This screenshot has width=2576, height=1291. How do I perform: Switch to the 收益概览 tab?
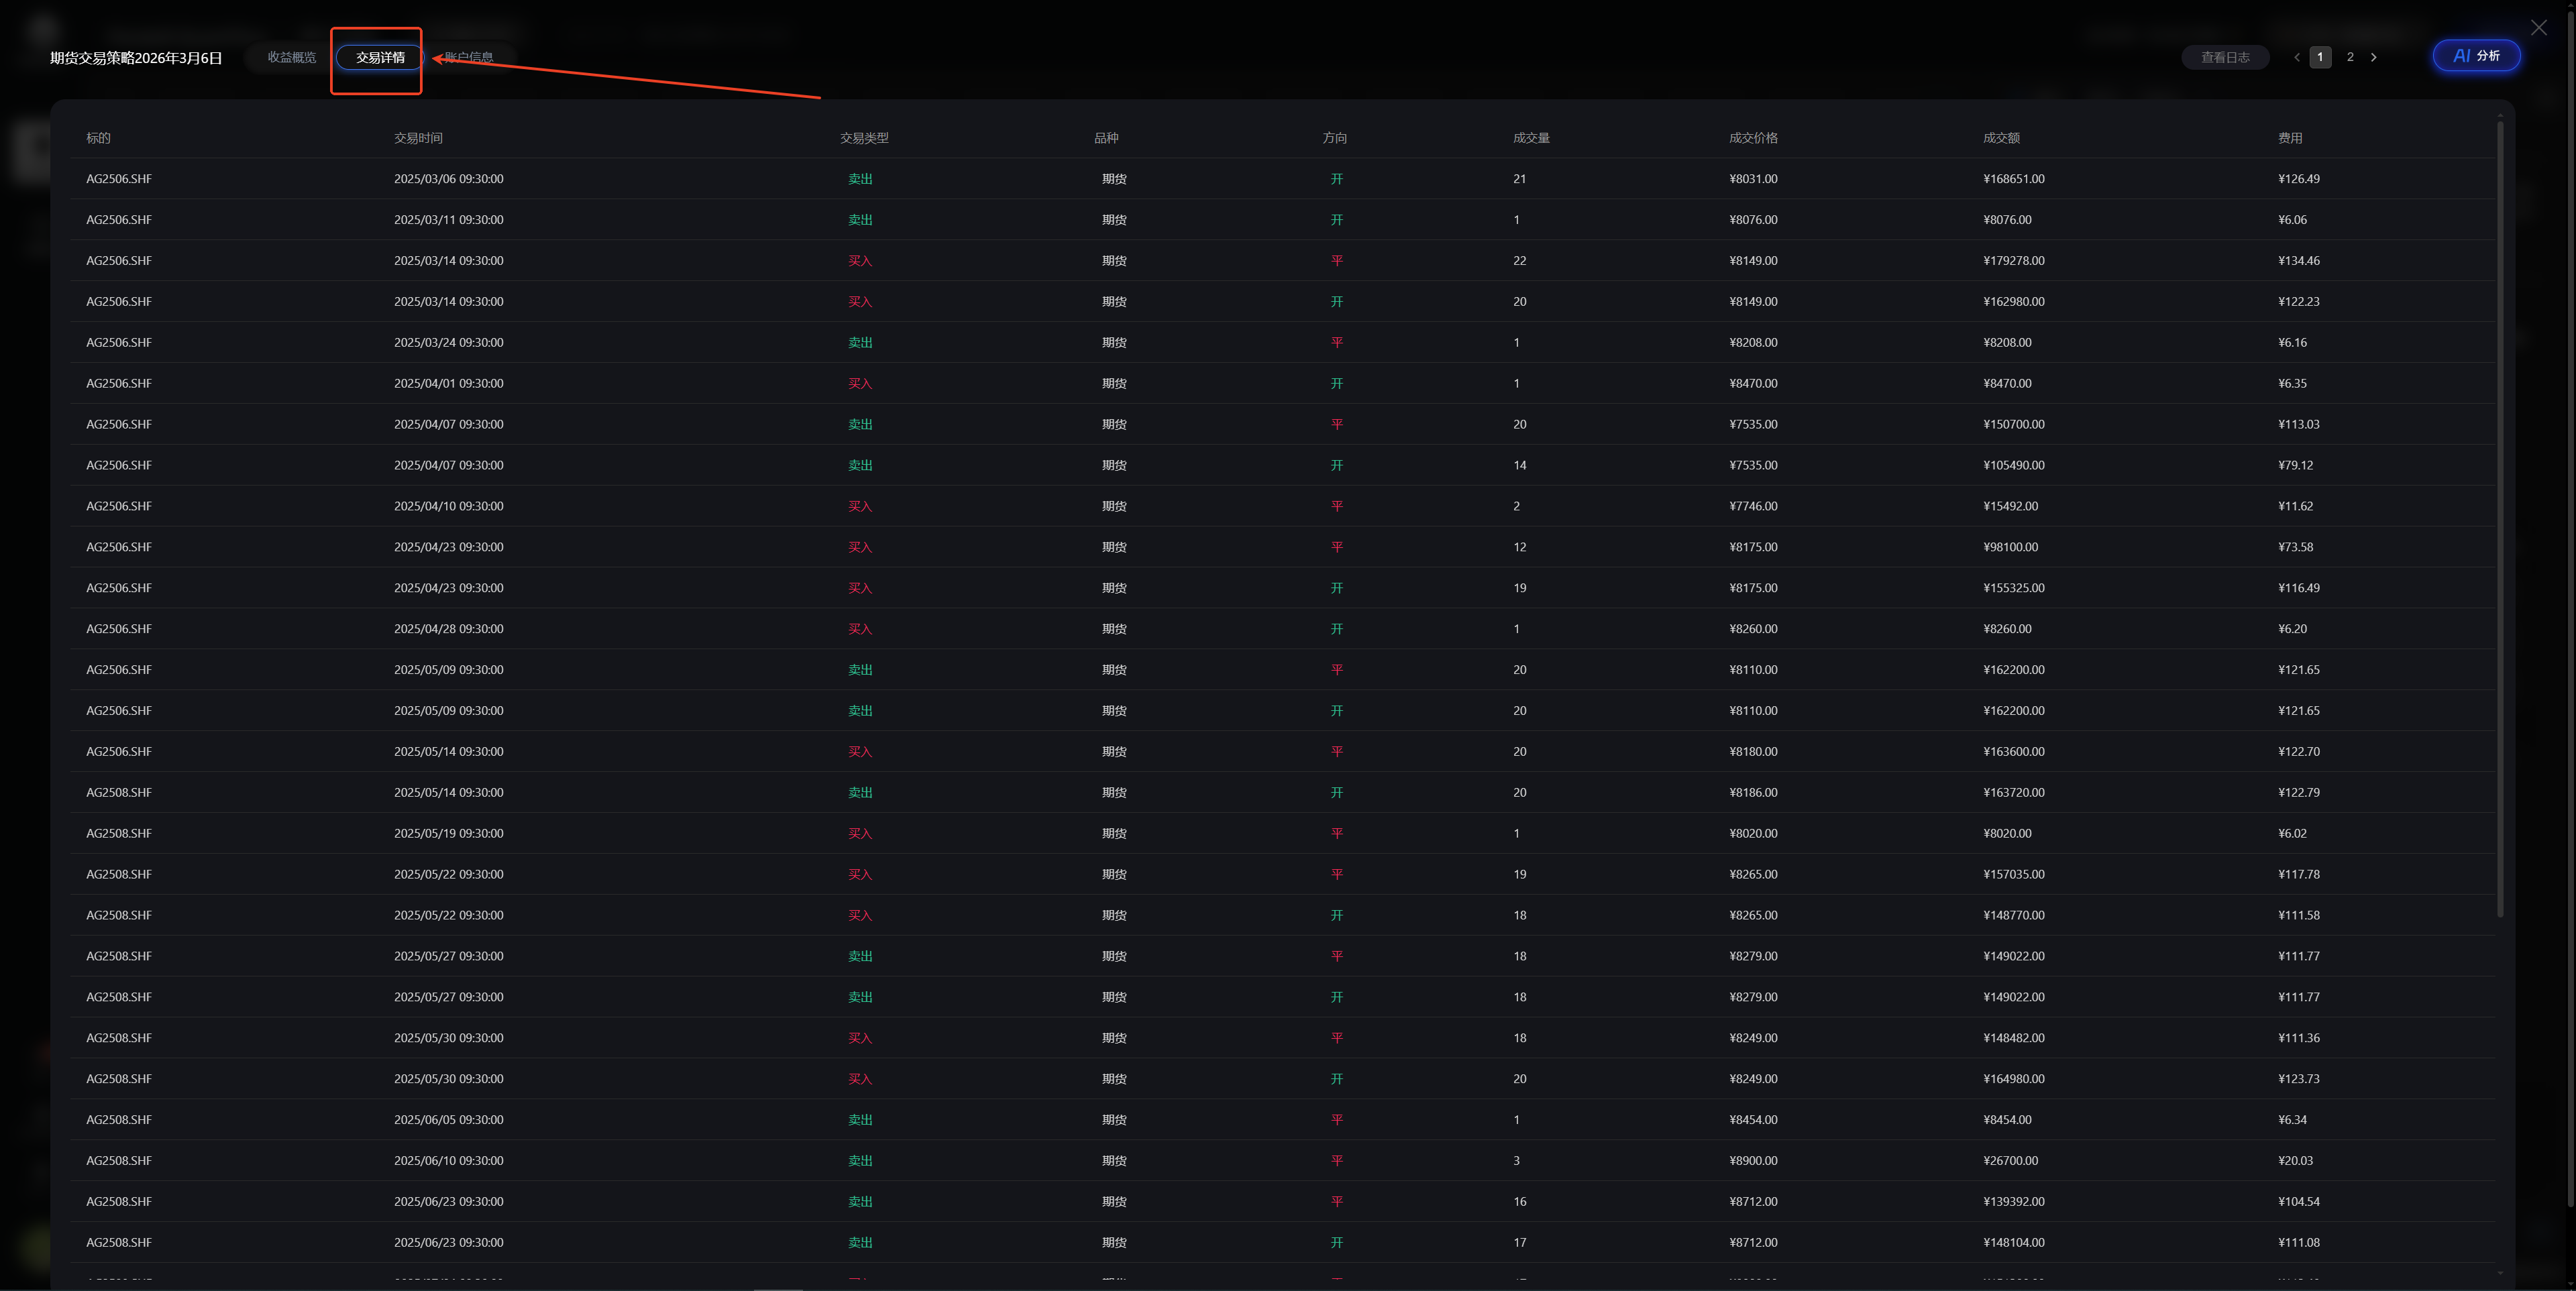tap(291, 57)
